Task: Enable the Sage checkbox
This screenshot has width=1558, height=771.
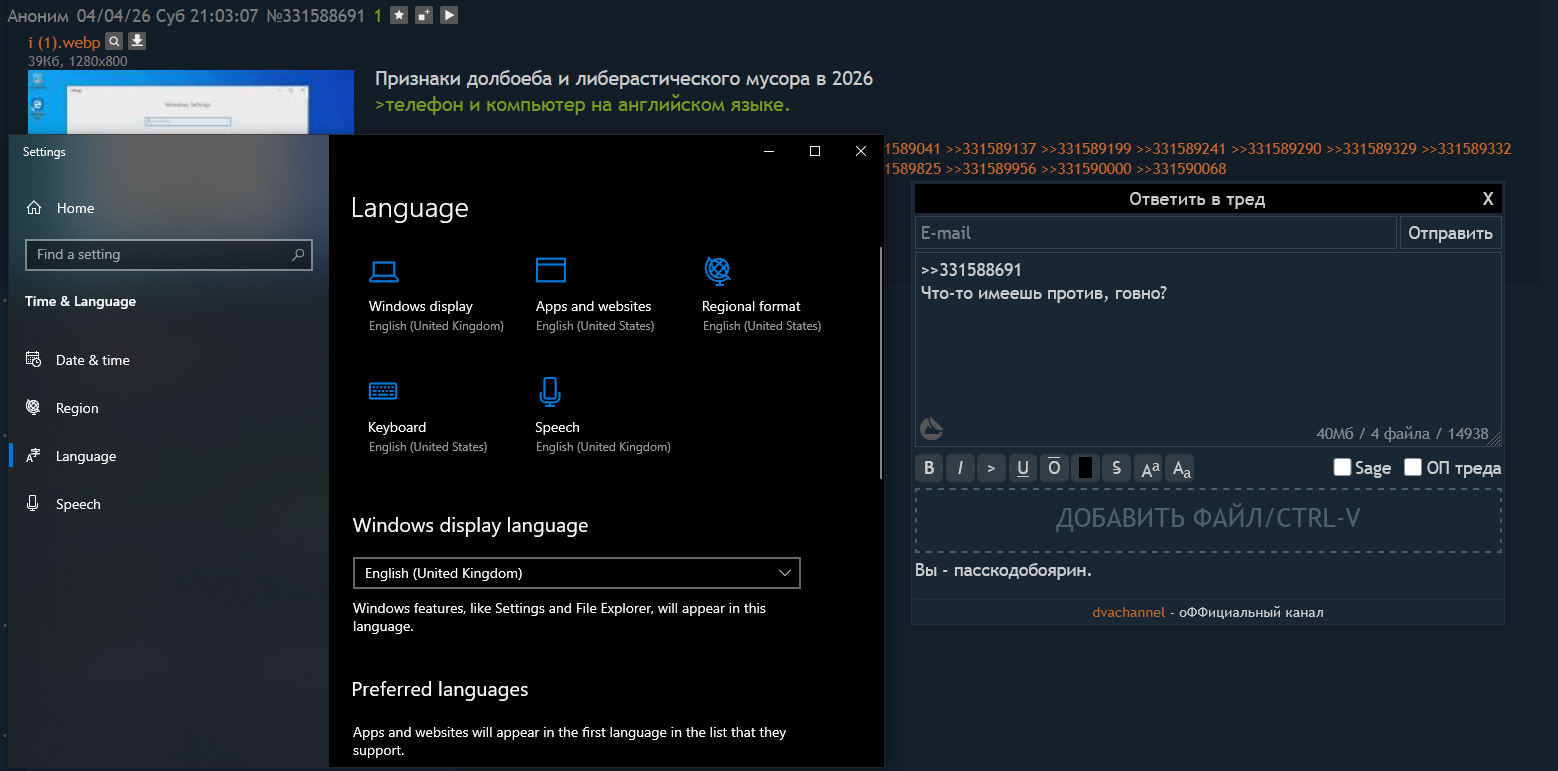Action: pos(1342,467)
